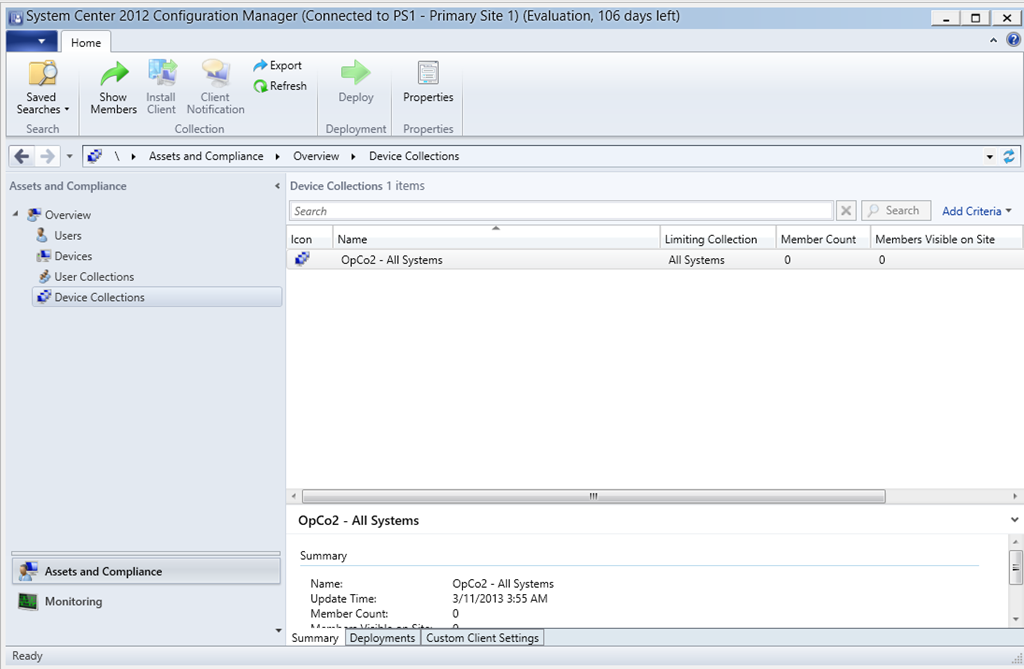
Task: Collapse the Assets and Compliance navigation pane
Action: click(277, 186)
